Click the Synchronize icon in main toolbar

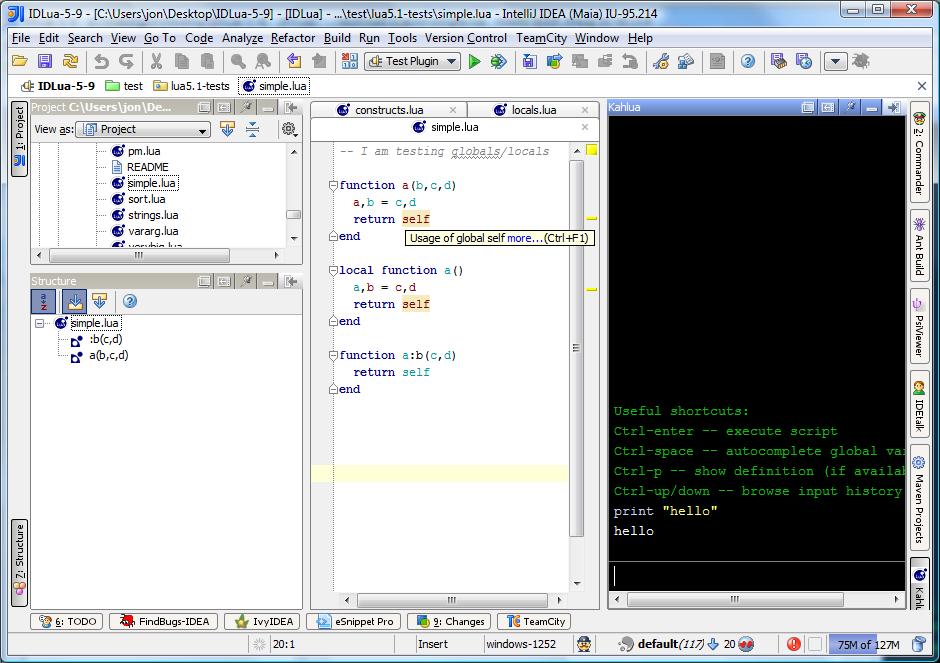[x=71, y=61]
